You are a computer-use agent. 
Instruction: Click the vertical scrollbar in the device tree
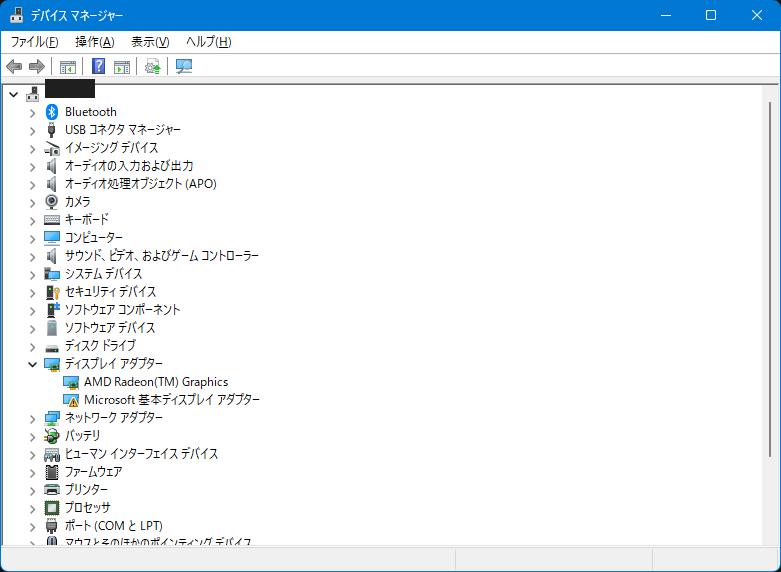[770, 279]
